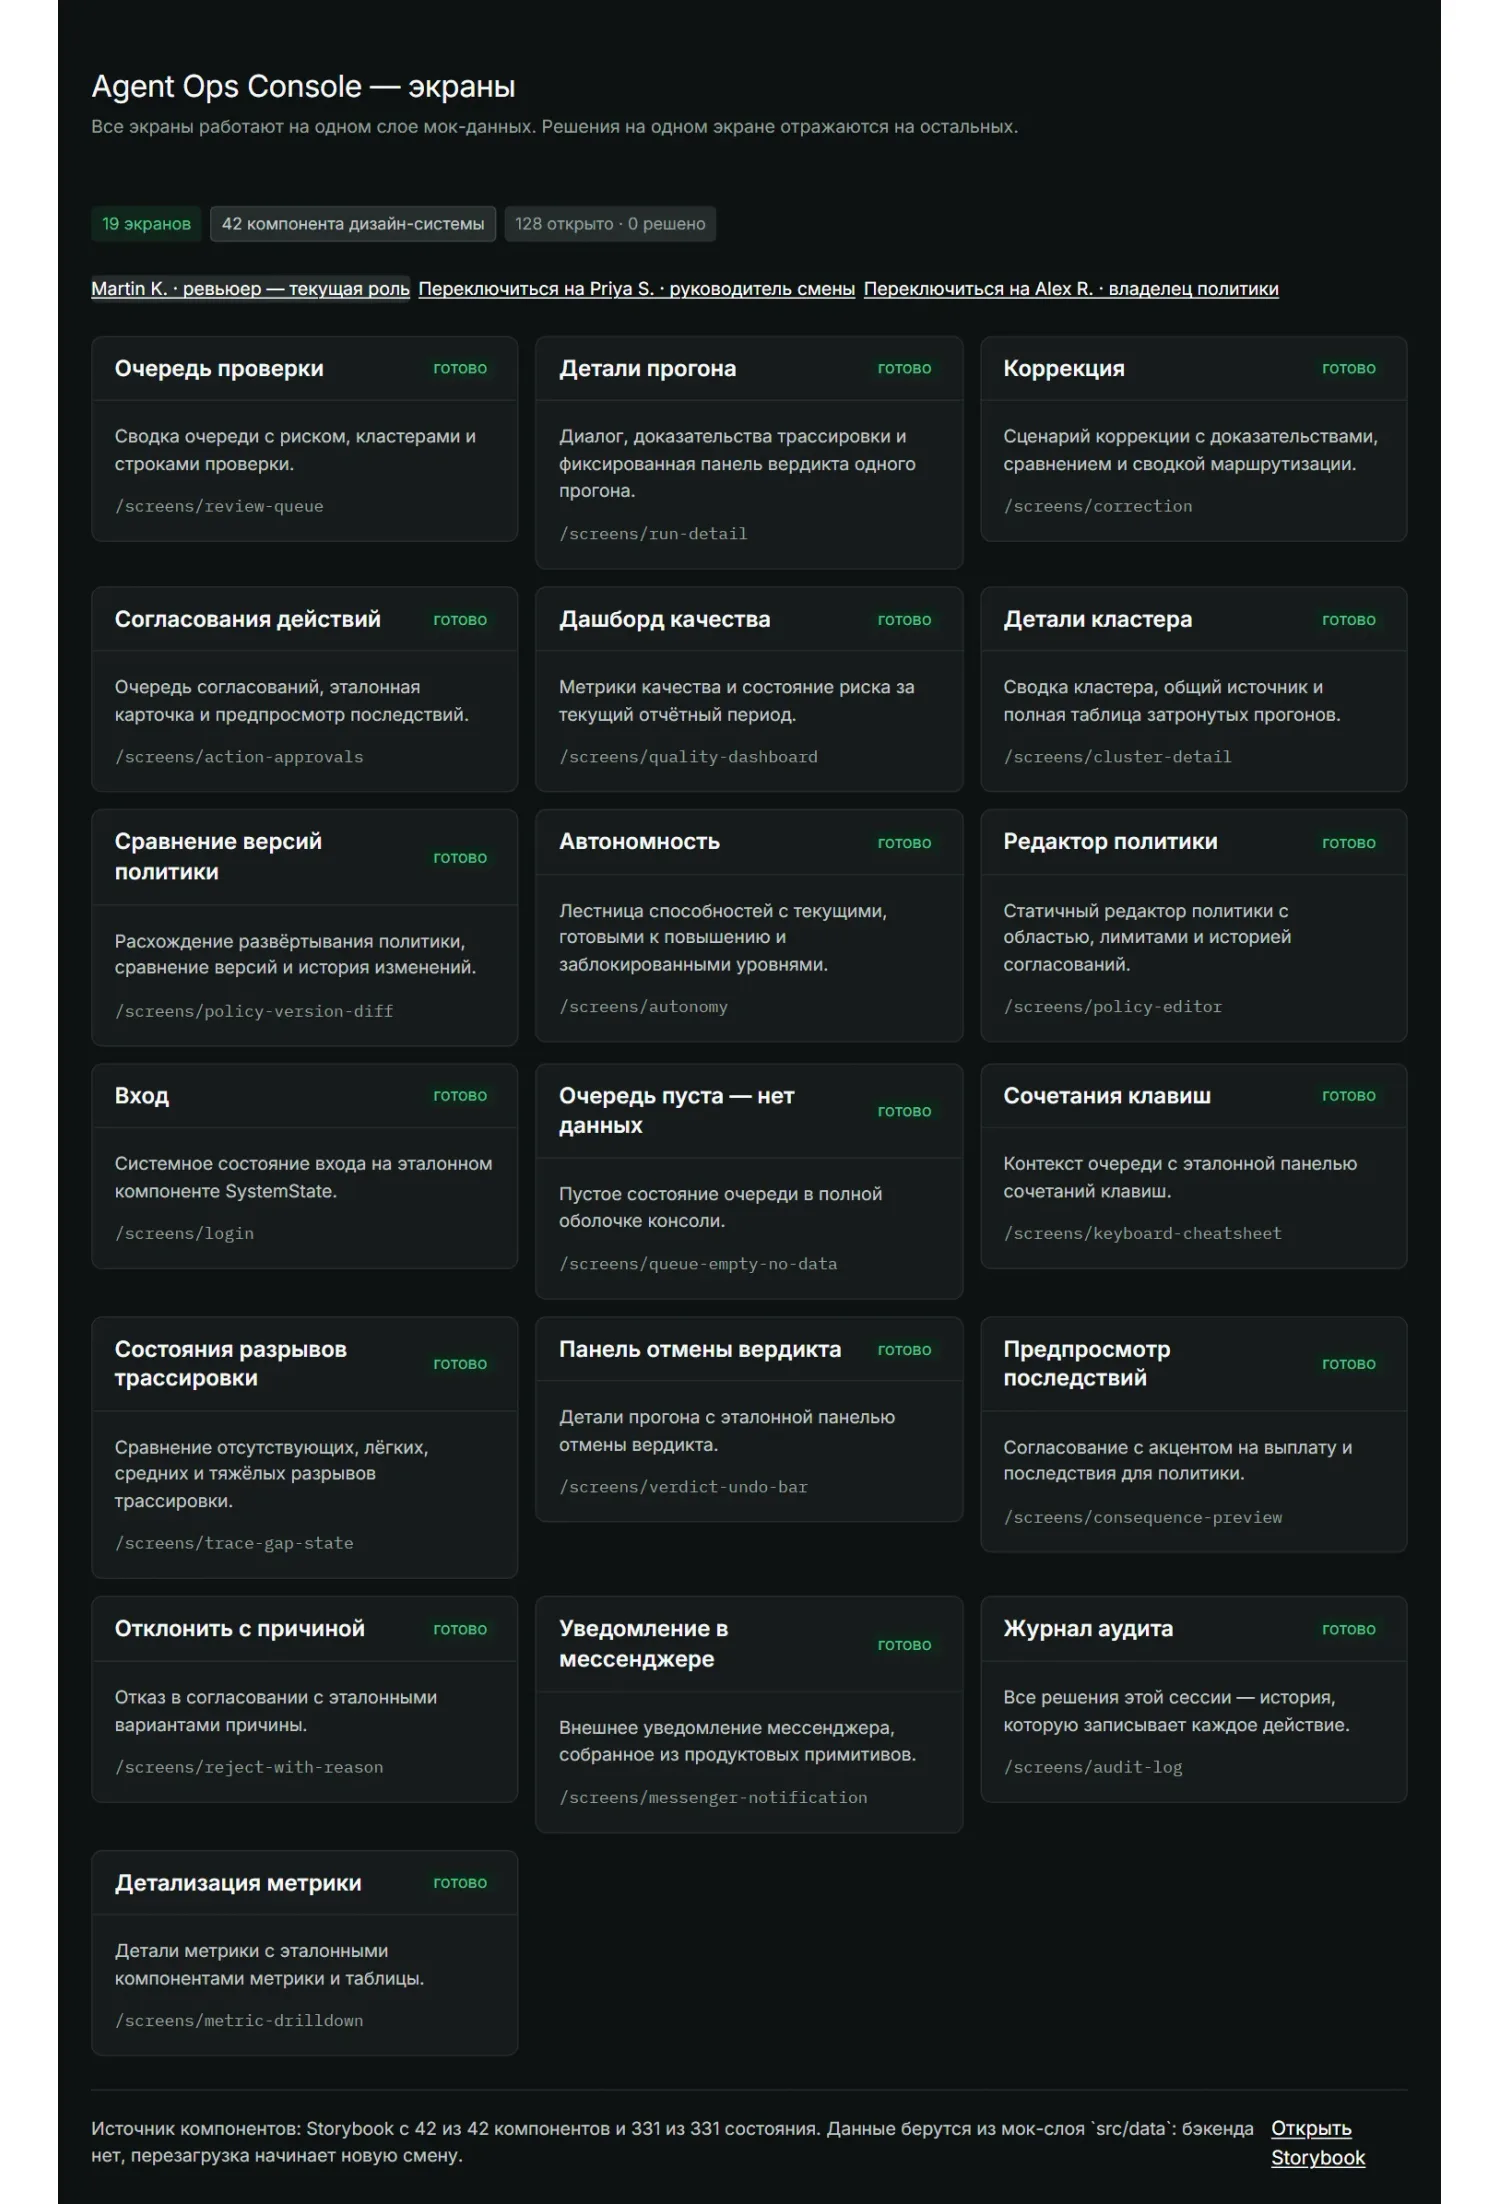Open the Детали прогона card

[749, 453]
